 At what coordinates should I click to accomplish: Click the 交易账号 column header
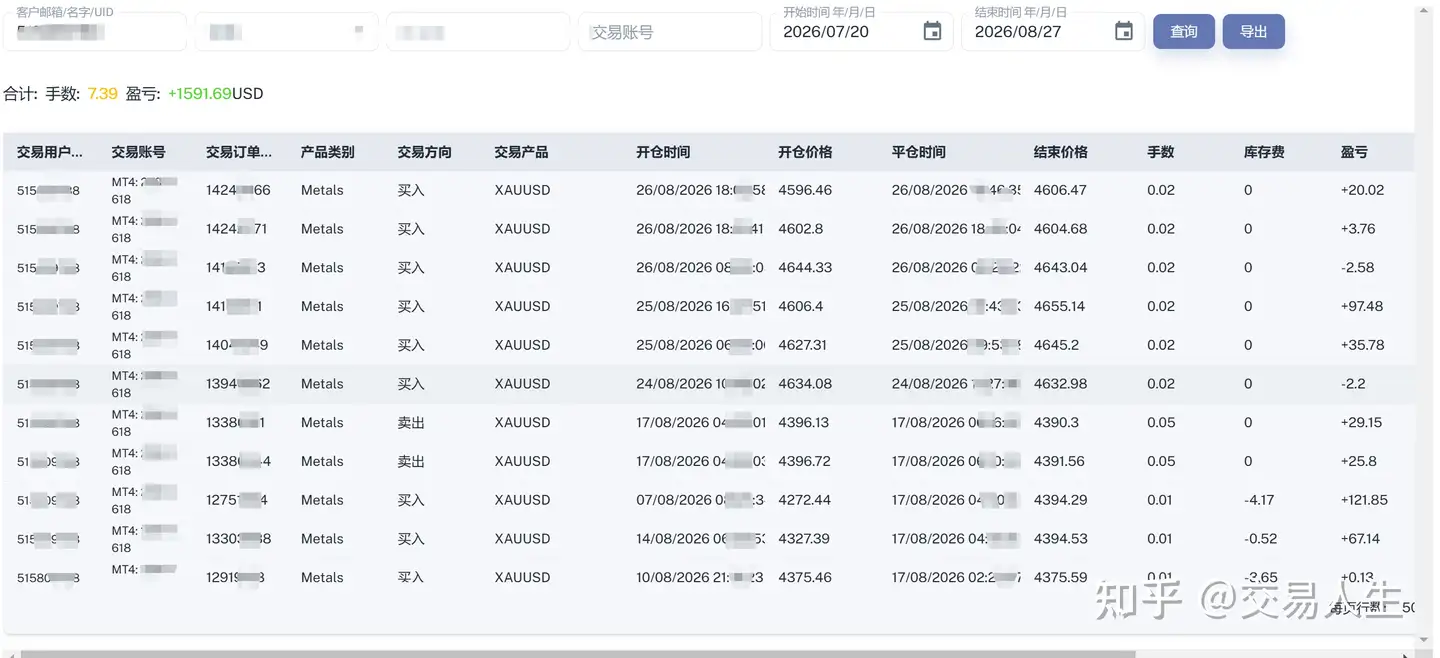138,152
